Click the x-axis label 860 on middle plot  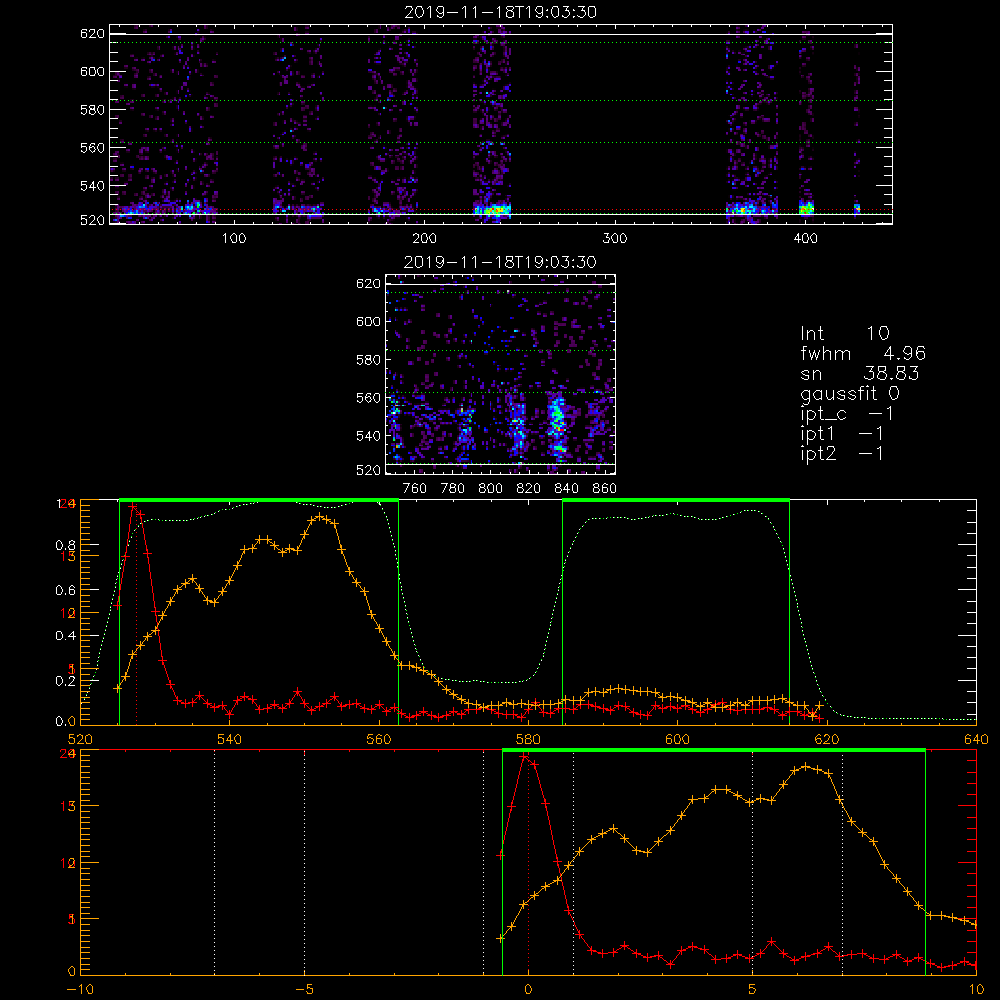coord(605,489)
